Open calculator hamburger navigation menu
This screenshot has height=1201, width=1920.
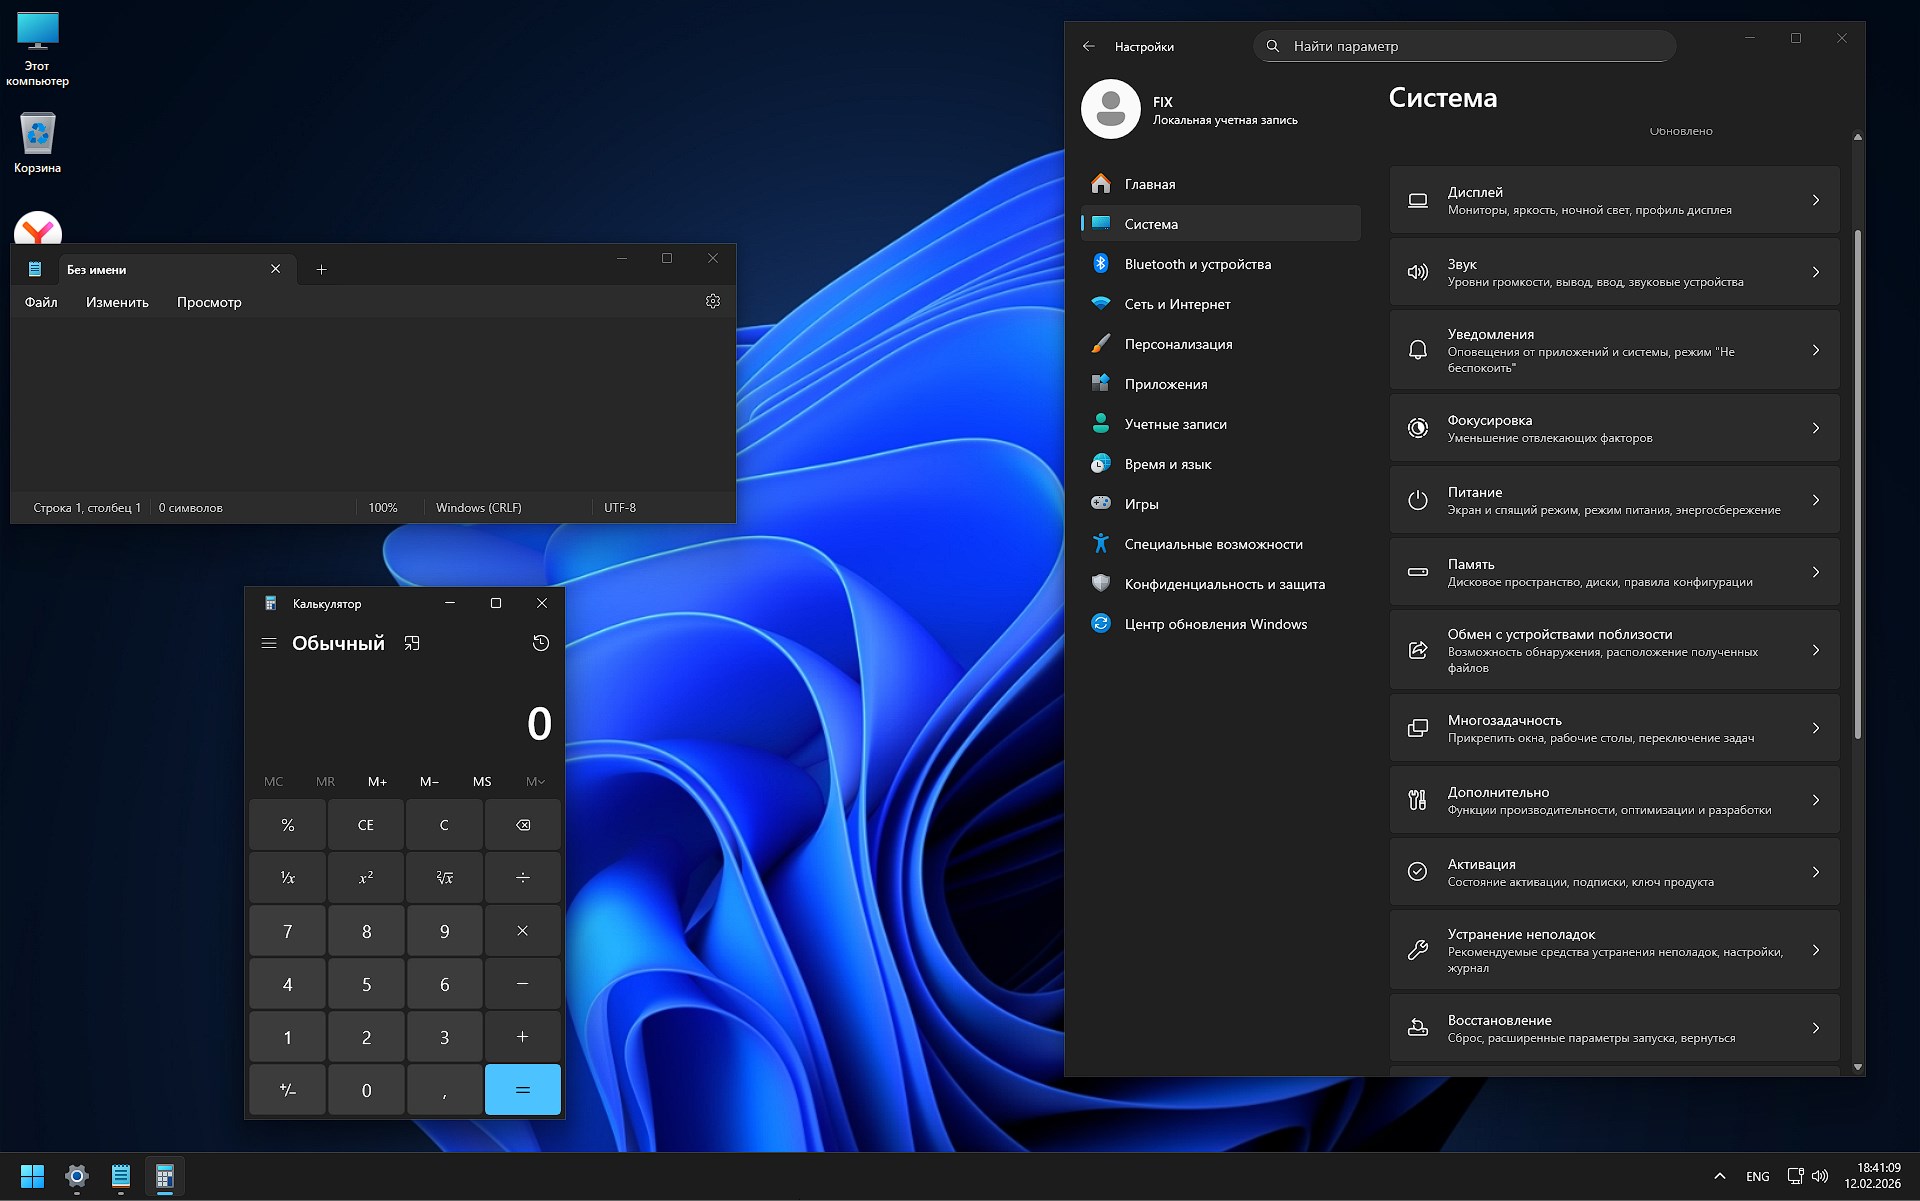pos(269,643)
